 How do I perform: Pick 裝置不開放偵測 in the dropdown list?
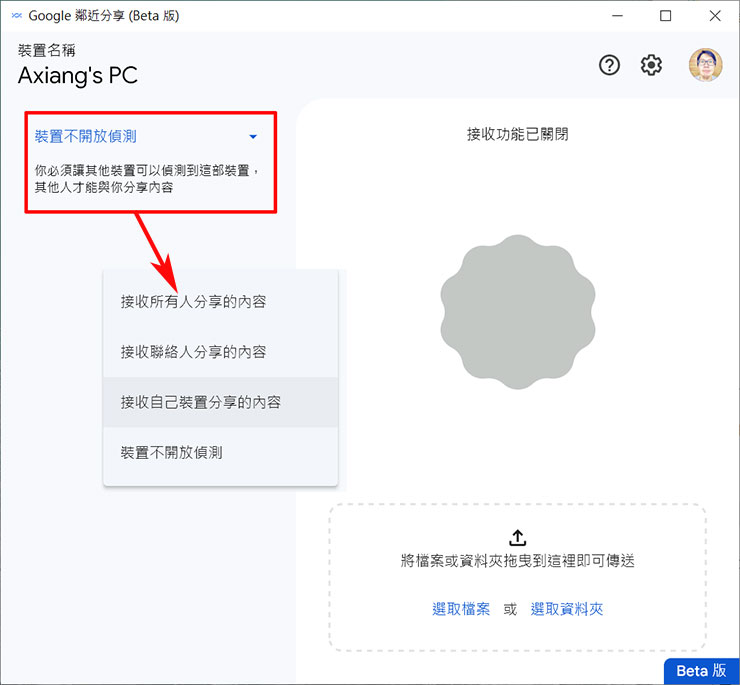[x=220, y=453]
